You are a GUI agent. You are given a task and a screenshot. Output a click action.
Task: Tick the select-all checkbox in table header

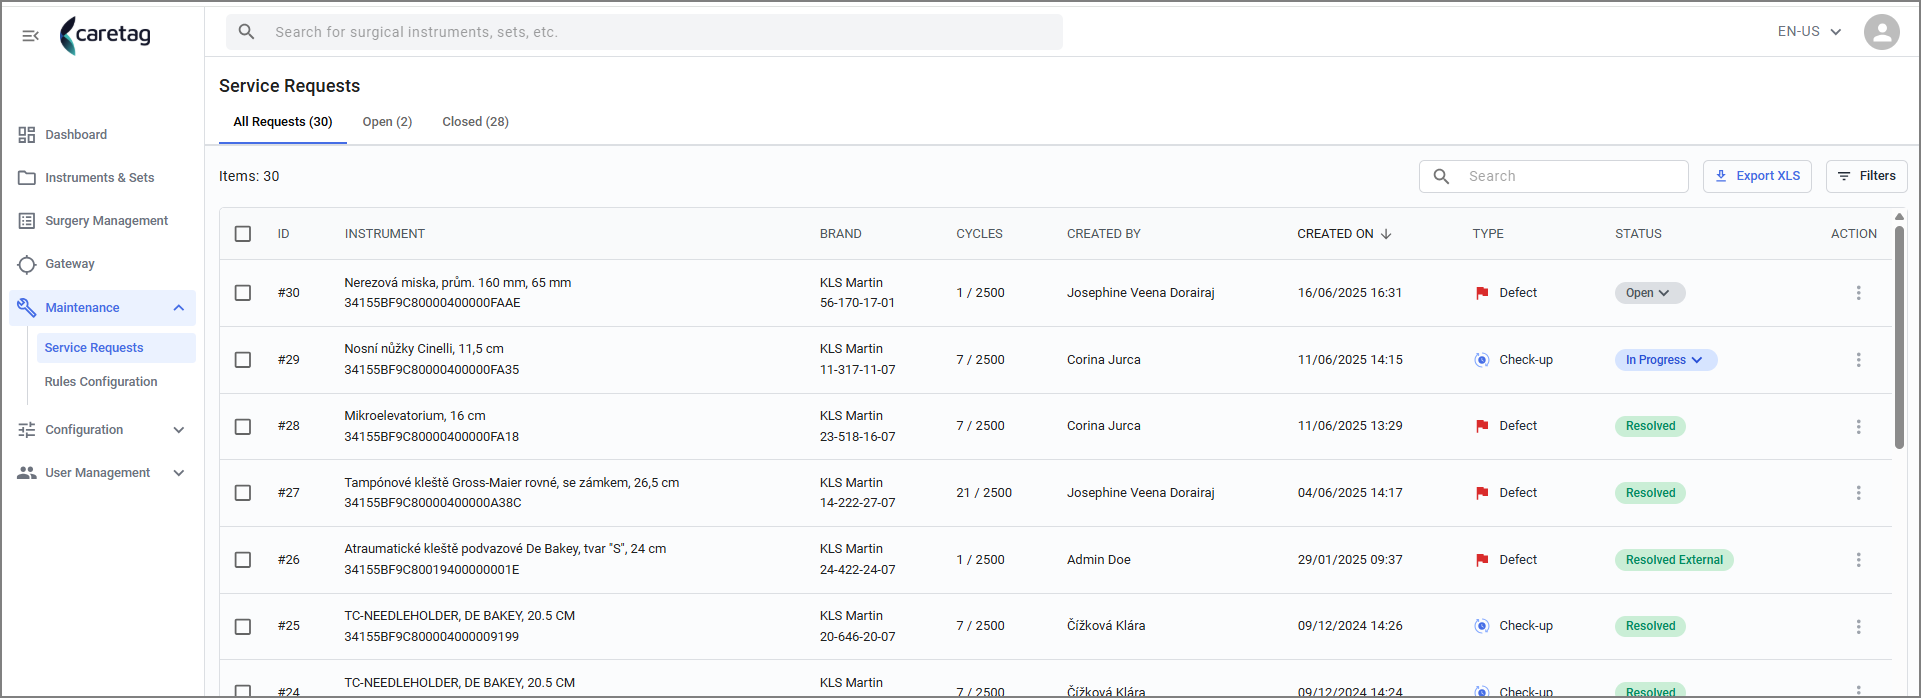243,234
